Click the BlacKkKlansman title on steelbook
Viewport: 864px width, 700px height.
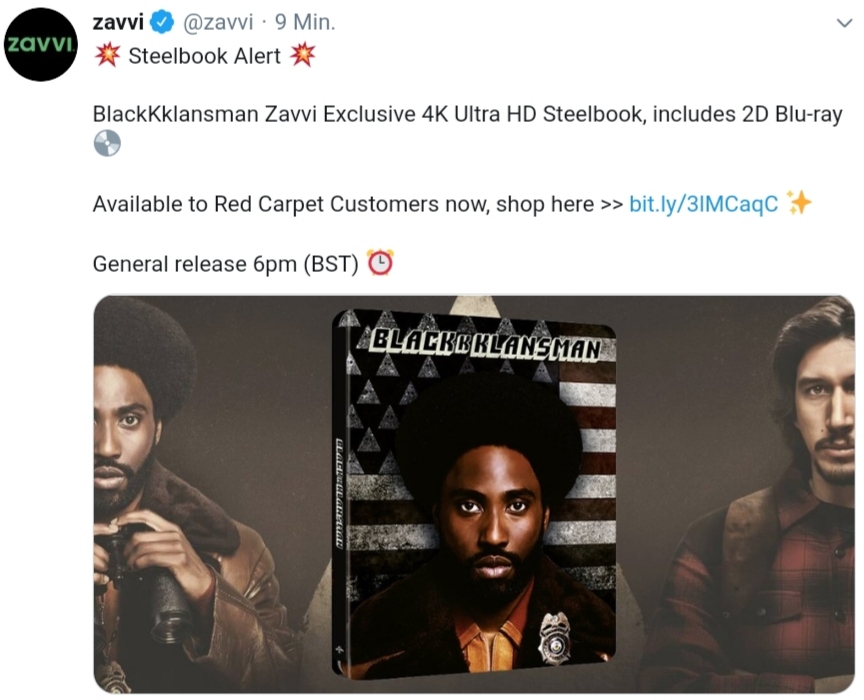coord(486,345)
